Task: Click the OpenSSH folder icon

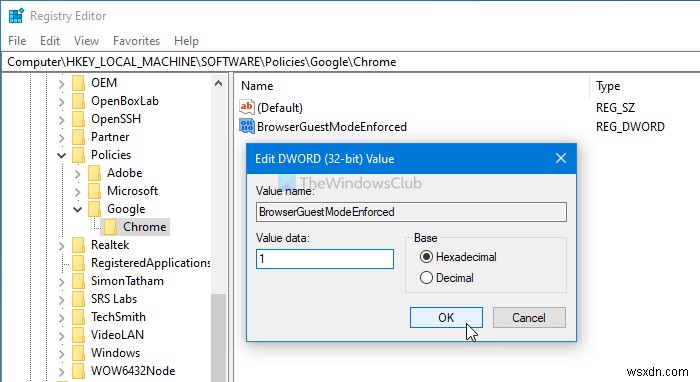Action: [79, 119]
